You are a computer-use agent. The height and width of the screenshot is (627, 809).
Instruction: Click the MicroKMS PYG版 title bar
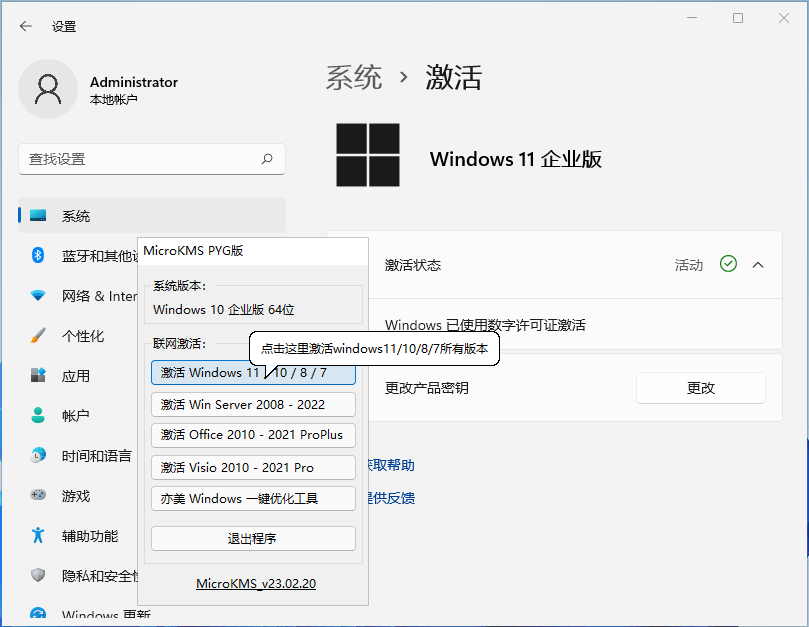[253, 251]
